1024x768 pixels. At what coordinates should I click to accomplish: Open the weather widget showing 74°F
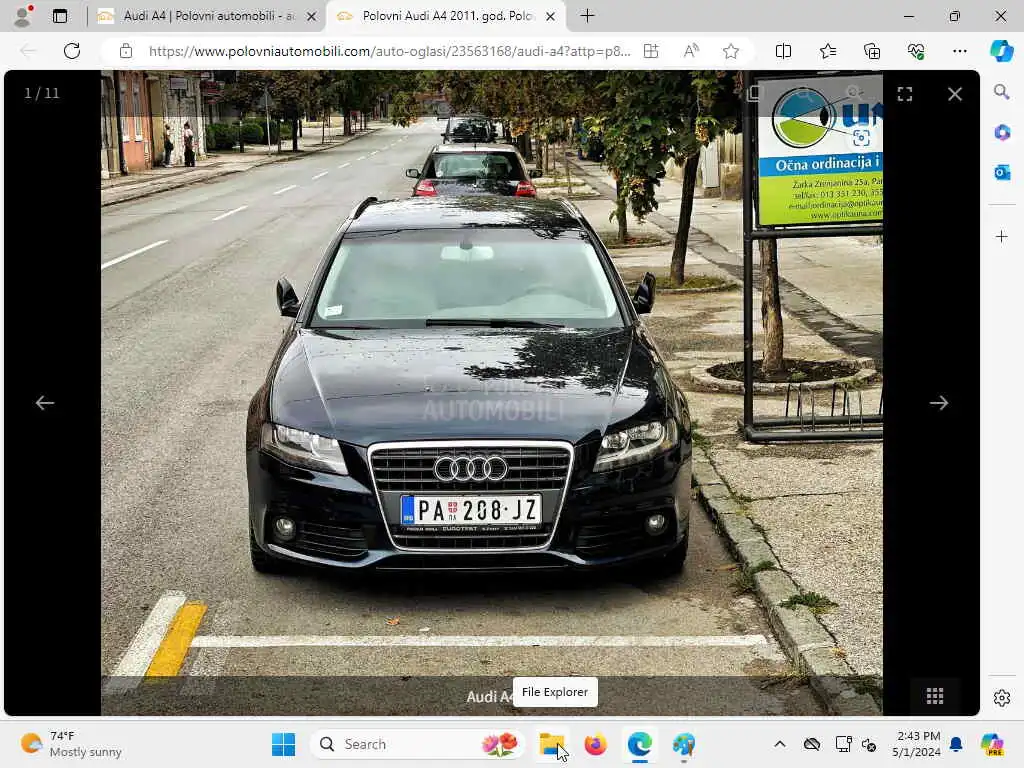click(x=71, y=744)
